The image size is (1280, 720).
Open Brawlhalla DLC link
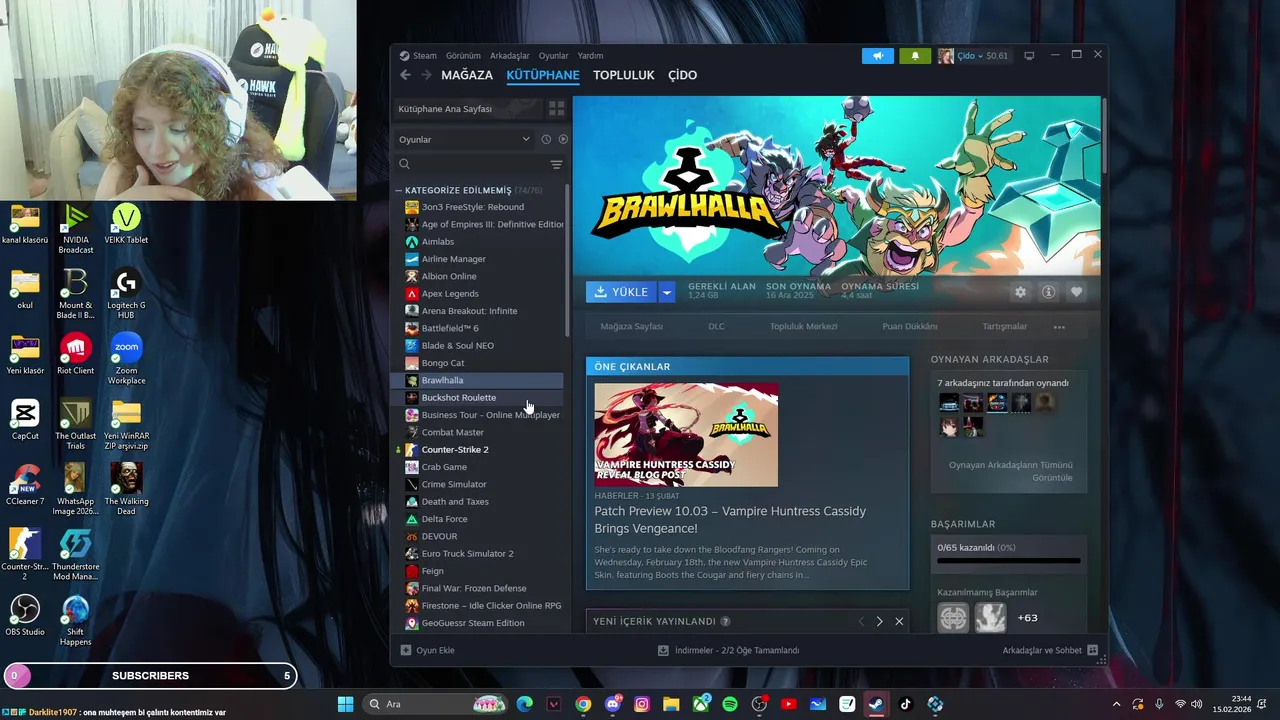[x=716, y=327]
